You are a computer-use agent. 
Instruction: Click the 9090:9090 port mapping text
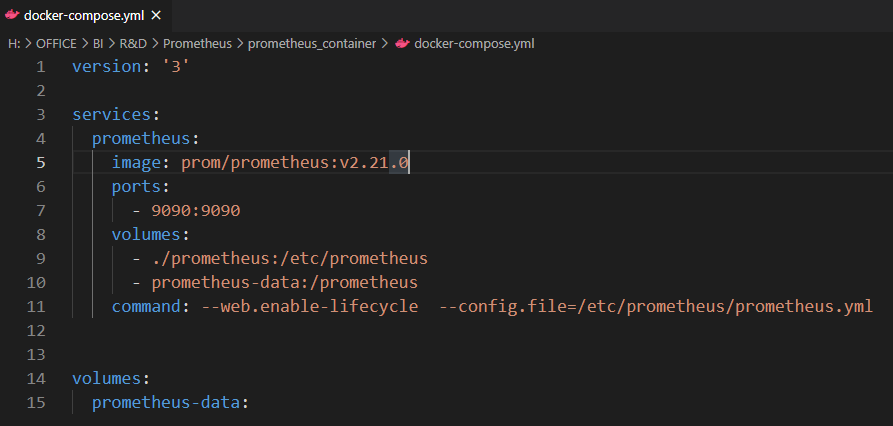coord(196,211)
